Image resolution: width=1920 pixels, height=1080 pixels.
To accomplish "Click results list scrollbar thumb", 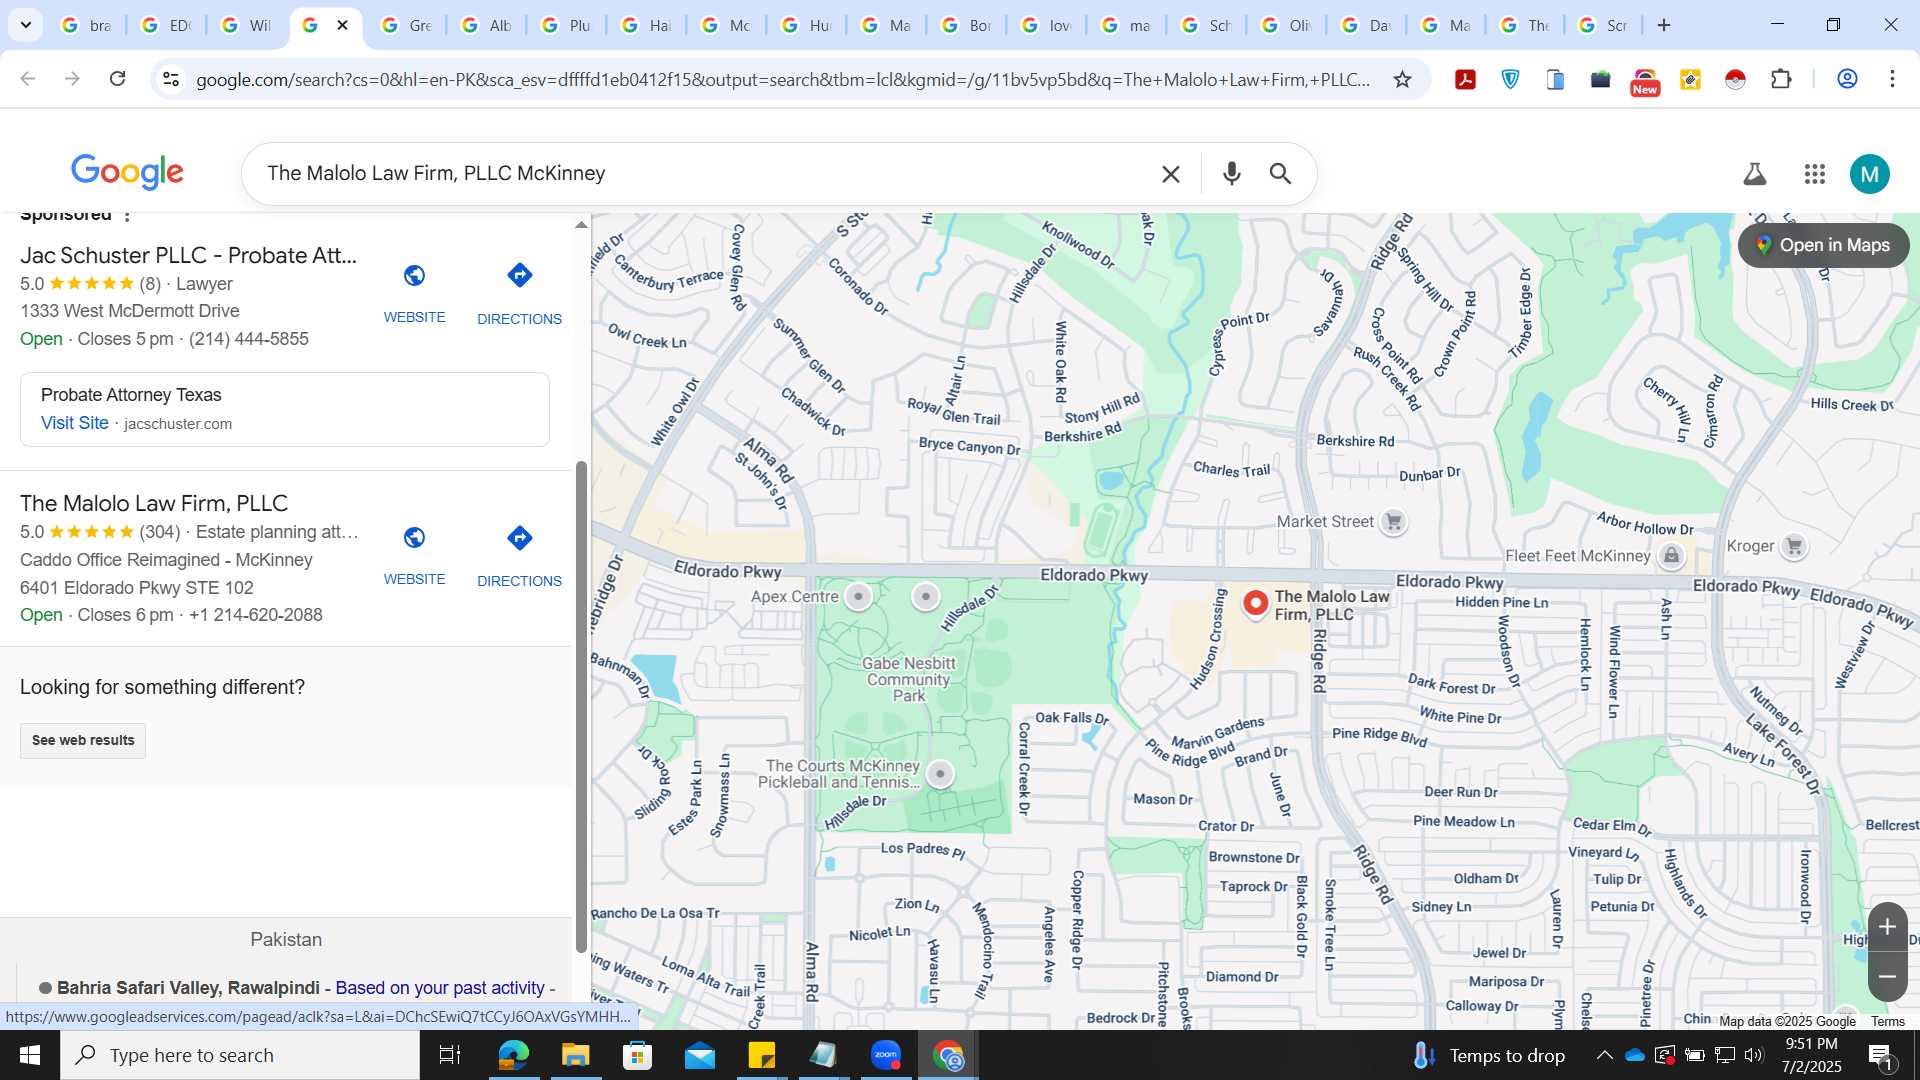I will point(581,707).
